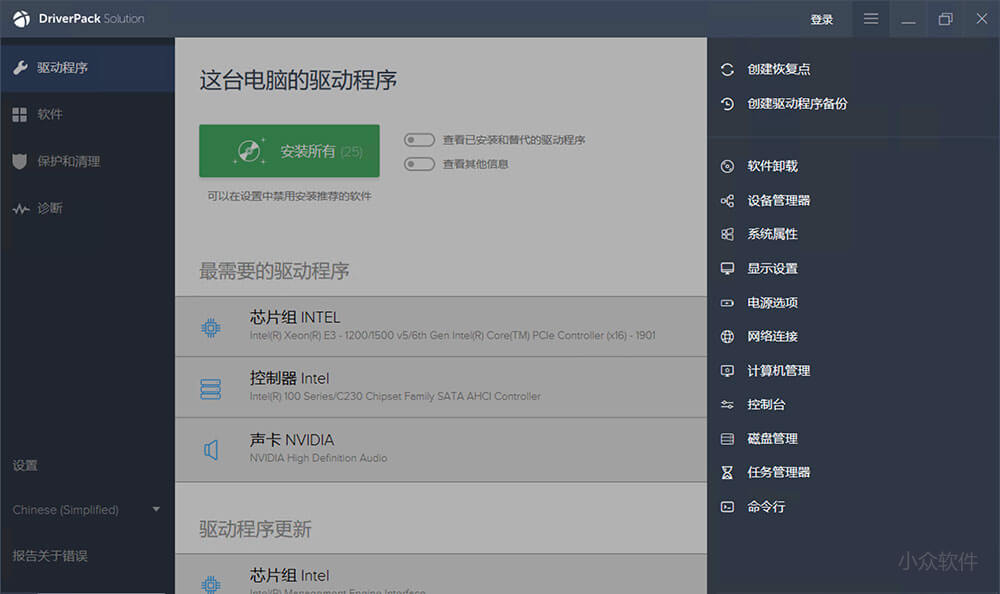Click the disk management icon (磁盘管理)

point(727,438)
